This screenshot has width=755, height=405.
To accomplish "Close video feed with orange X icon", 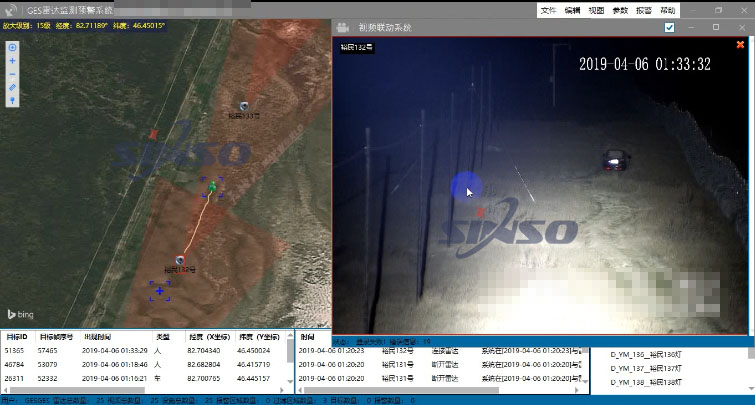I will 742,27.
